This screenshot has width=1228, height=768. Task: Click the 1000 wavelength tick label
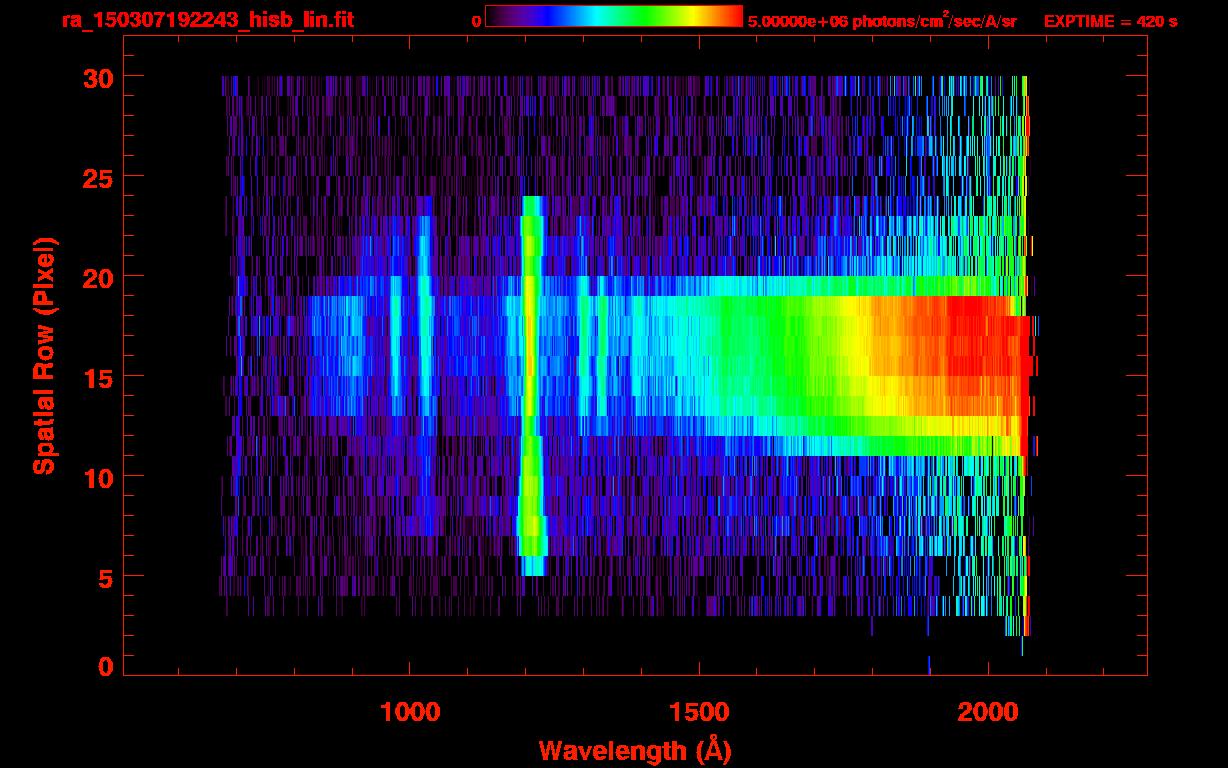410,712
